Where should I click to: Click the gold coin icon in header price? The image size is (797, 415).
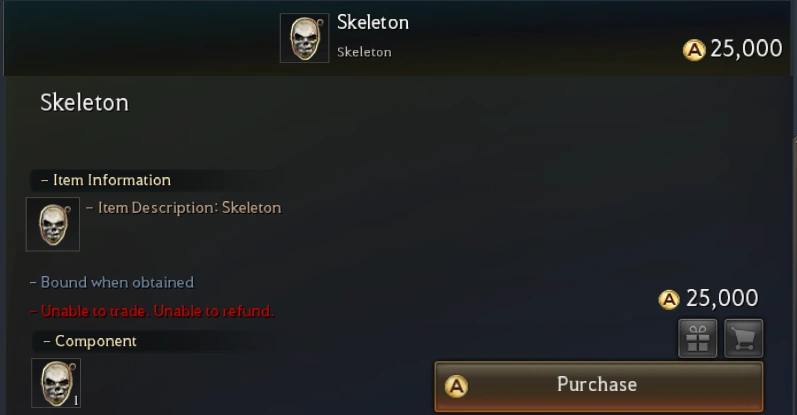[x=694, y=50]
